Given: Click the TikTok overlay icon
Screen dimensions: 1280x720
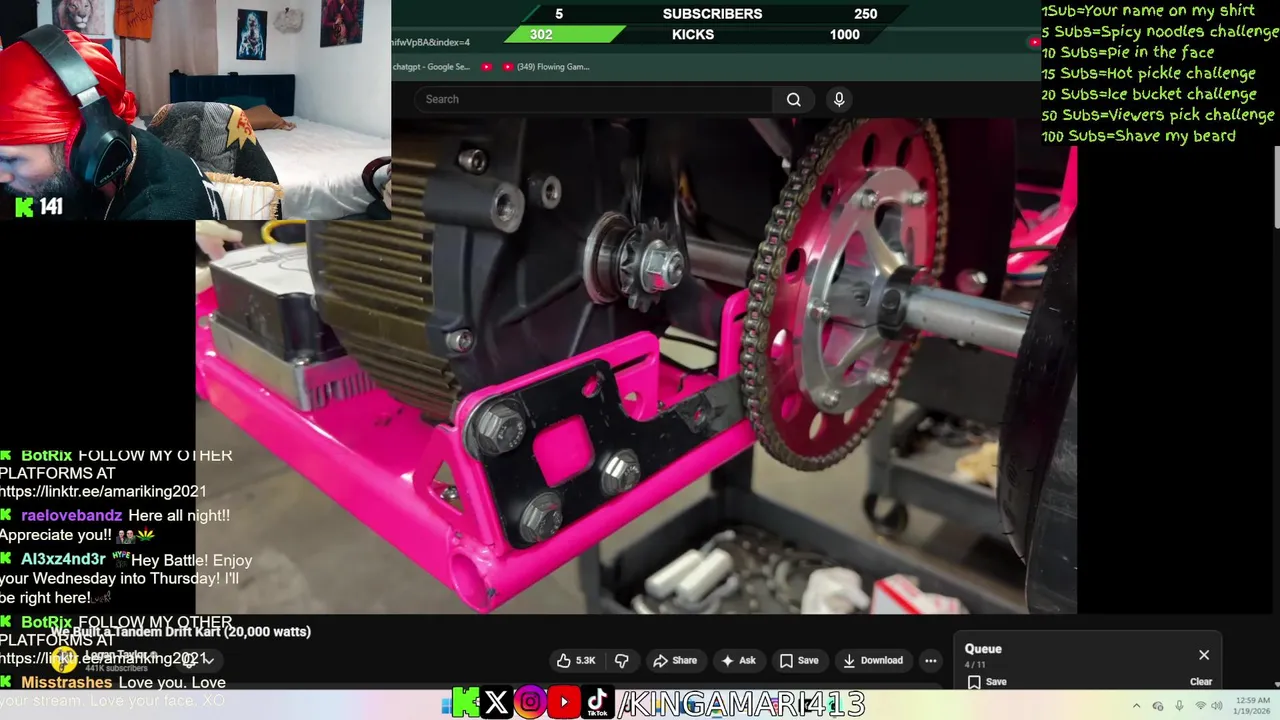Looking at the screenshot, I should pyautogui.click(x=598, y=703).
